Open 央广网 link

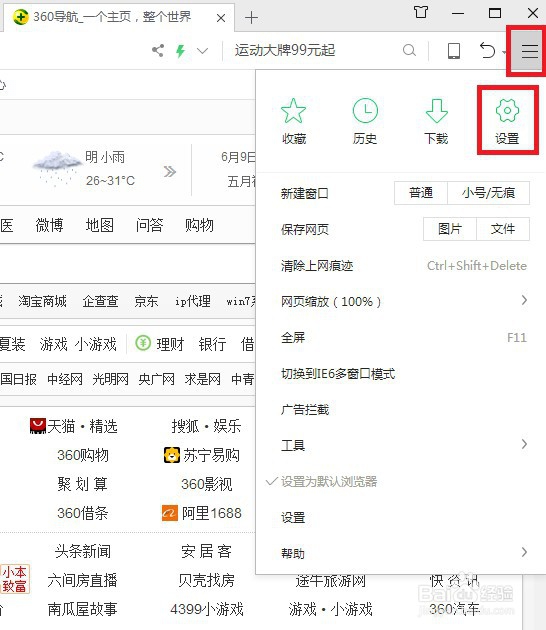pos(157,379)
